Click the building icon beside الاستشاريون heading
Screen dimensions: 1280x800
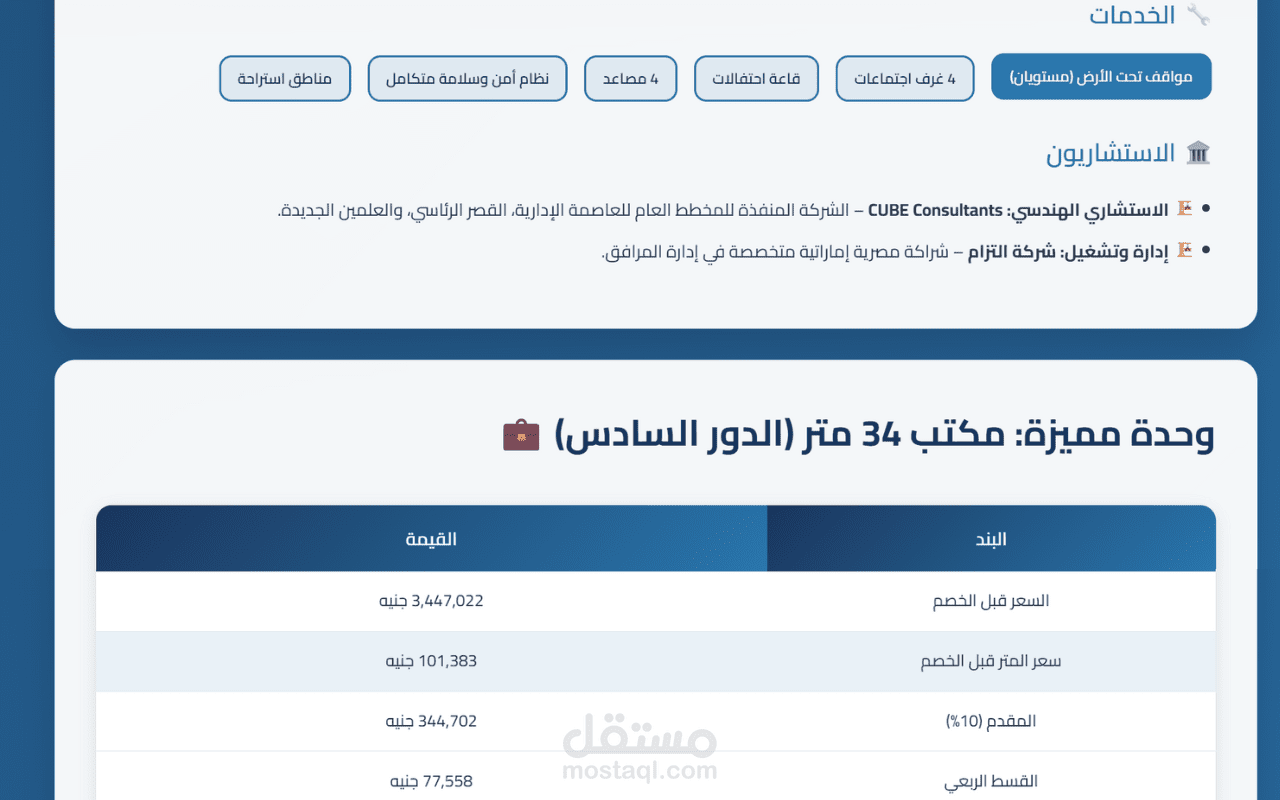1198,153
